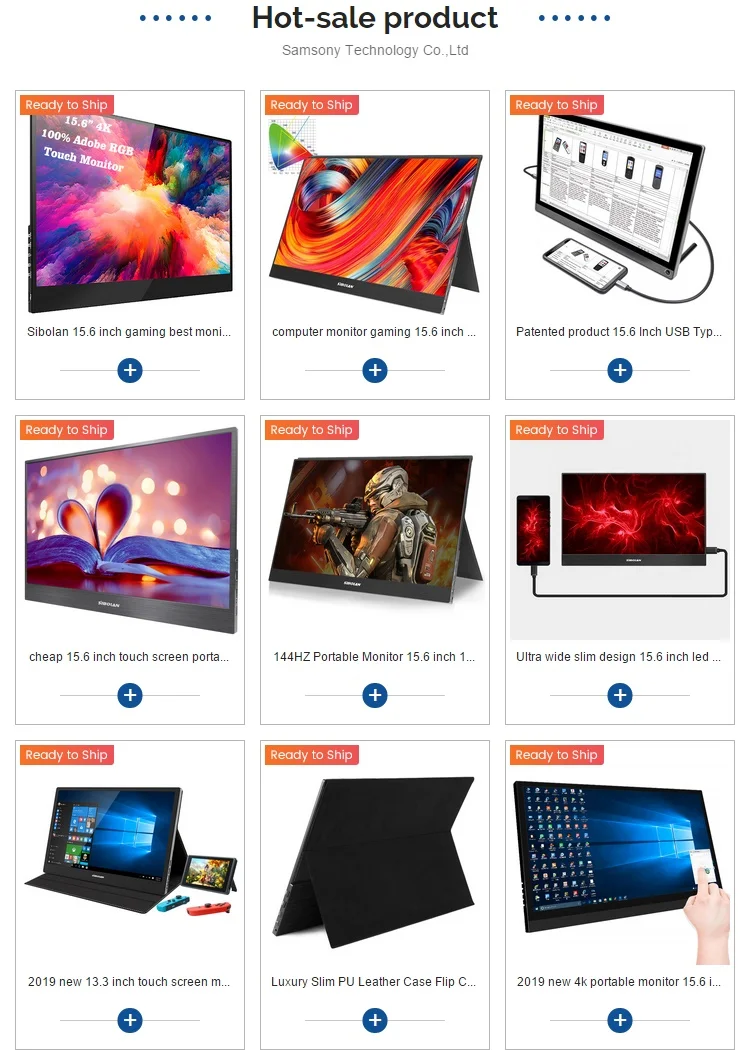Select the Nintendo Switch monitor product image
The width and height of the screenshot is (750, 1050).
click(x=130, y=855)
